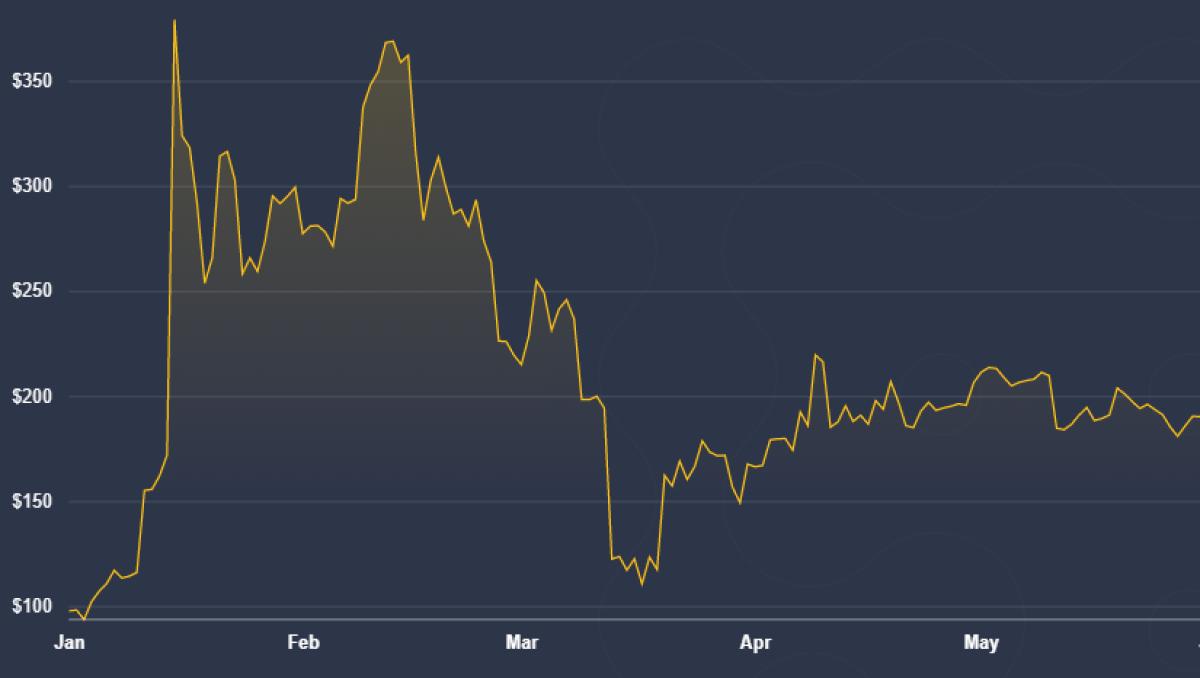Click the Jan label on the x-axis
The height and width of the screenshot is (678, 1200).
tap(71, 643)
